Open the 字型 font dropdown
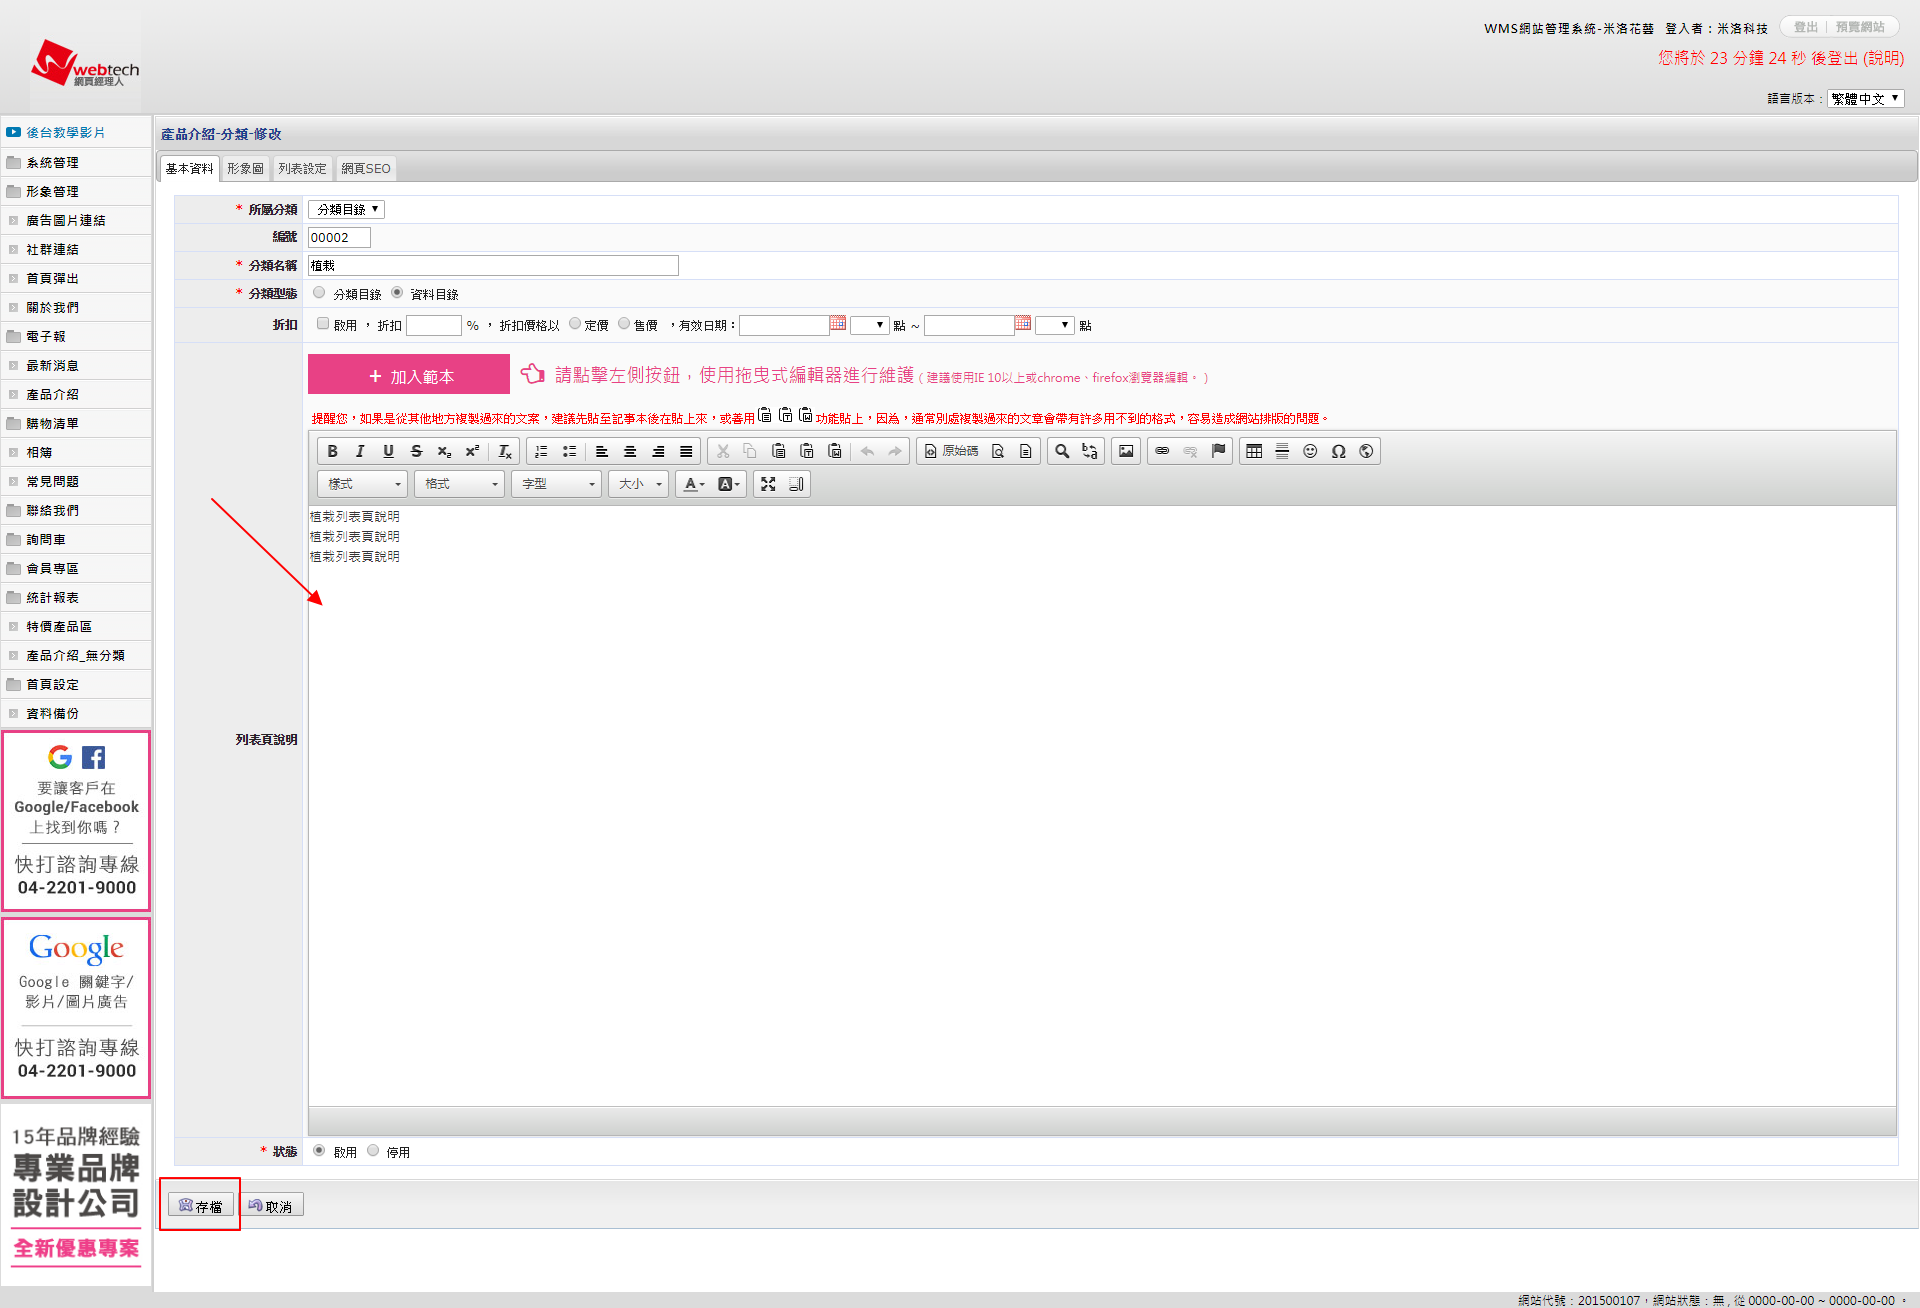 557,484
